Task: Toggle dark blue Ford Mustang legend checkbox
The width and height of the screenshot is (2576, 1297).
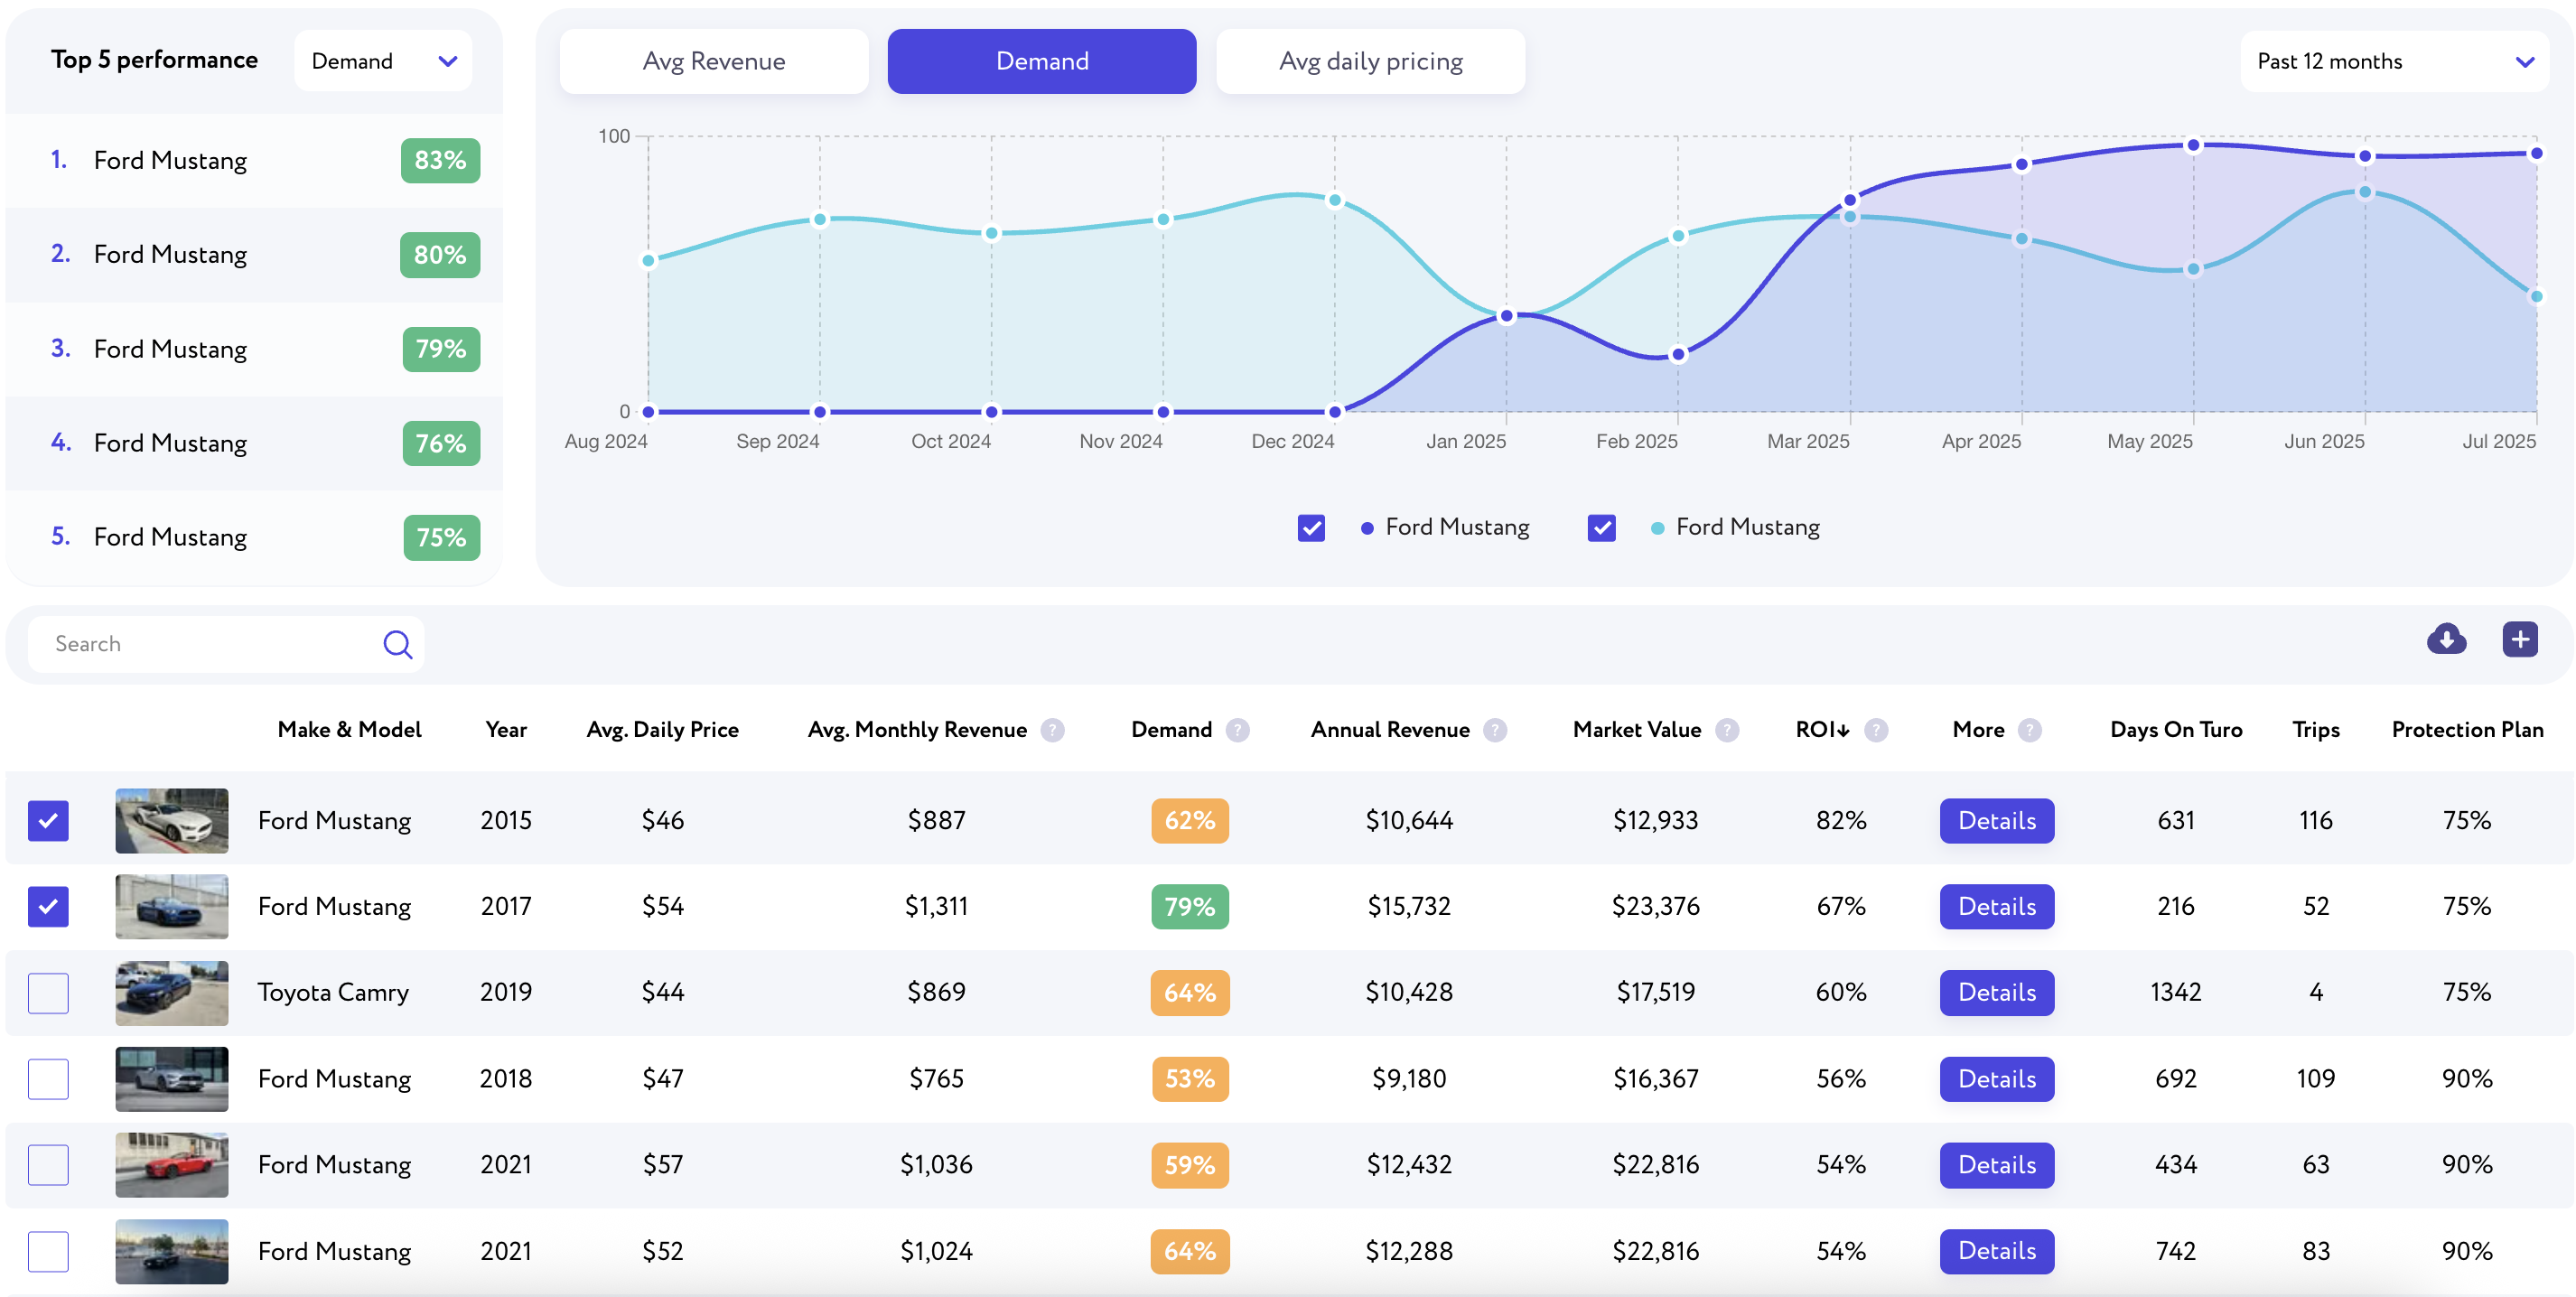Action: [x=1311, y=527]
